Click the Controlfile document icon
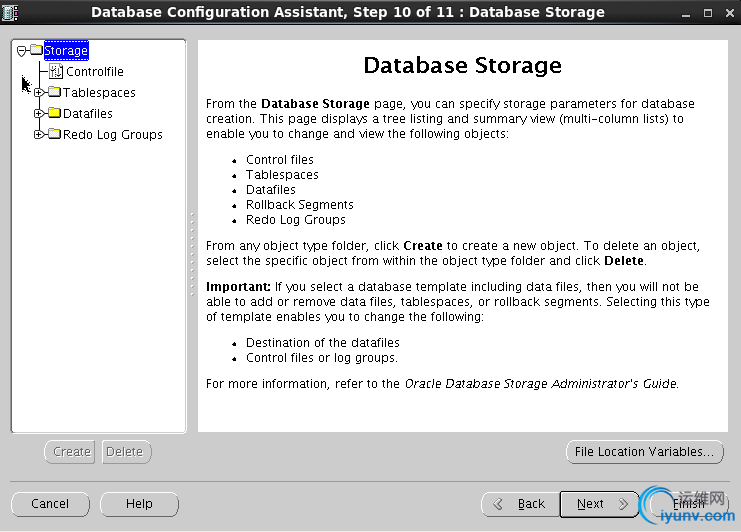741x532 pixels. [56, 72]
